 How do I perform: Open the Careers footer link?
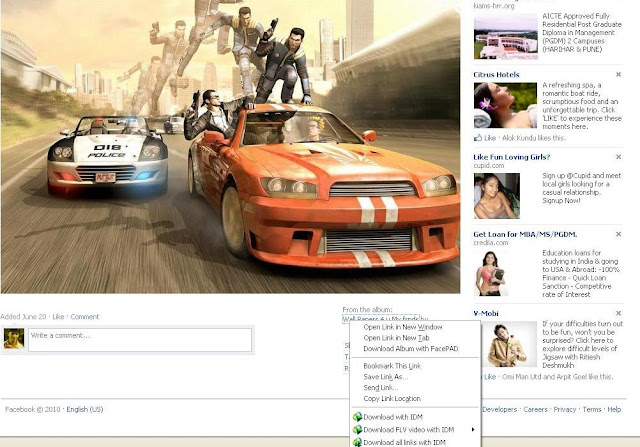pos(535,409)
